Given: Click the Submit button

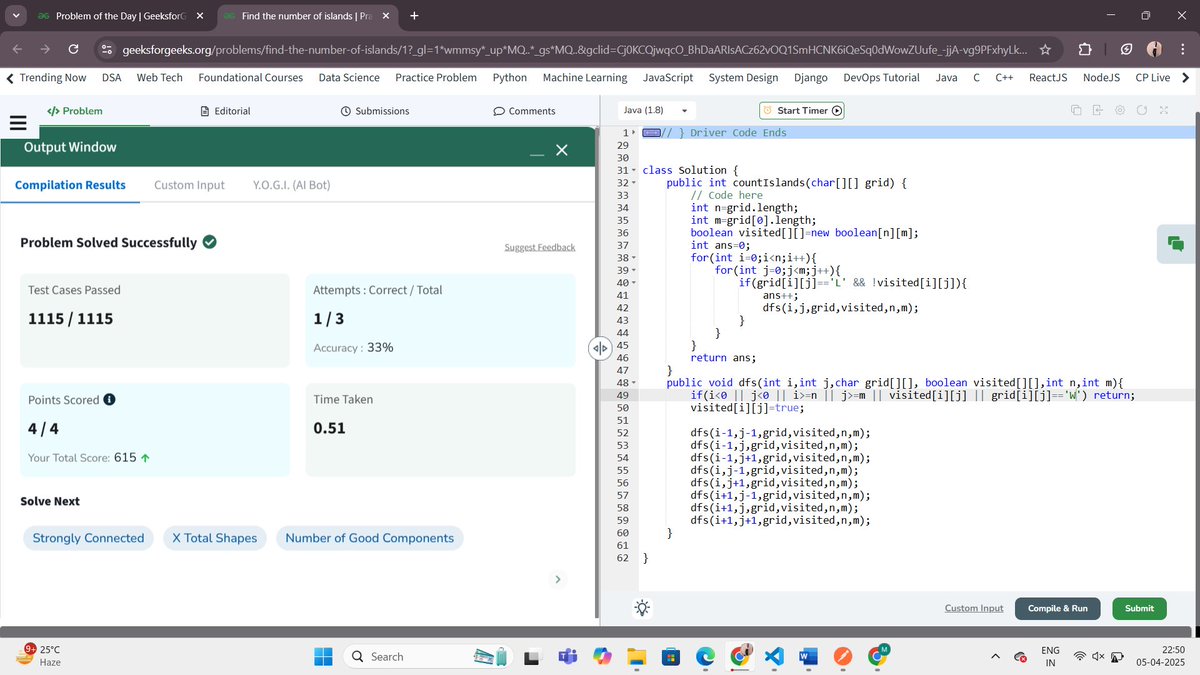Looking at the screenshot, I should 1139,608.
